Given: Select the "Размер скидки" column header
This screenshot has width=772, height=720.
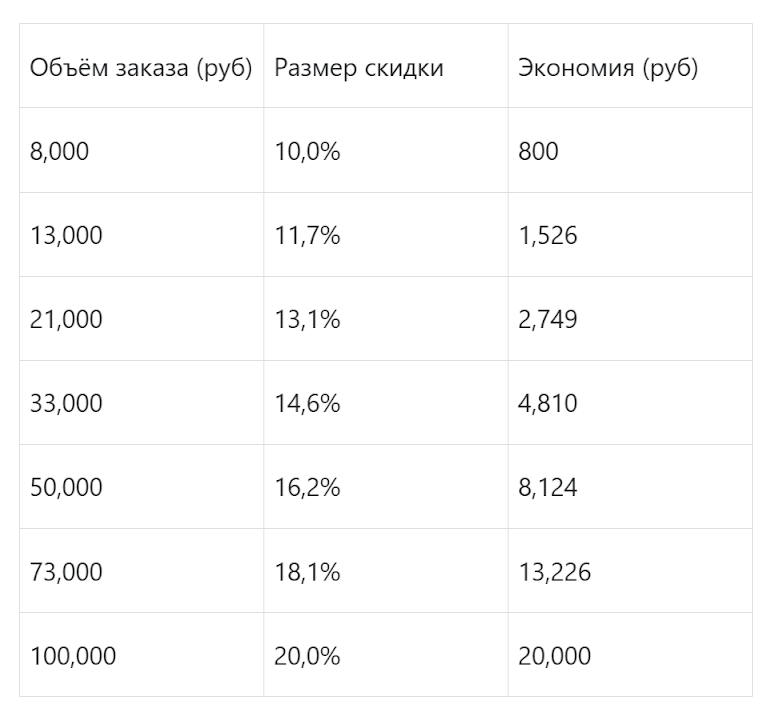Looking at the screenshot, I should [x=358, y=68].
